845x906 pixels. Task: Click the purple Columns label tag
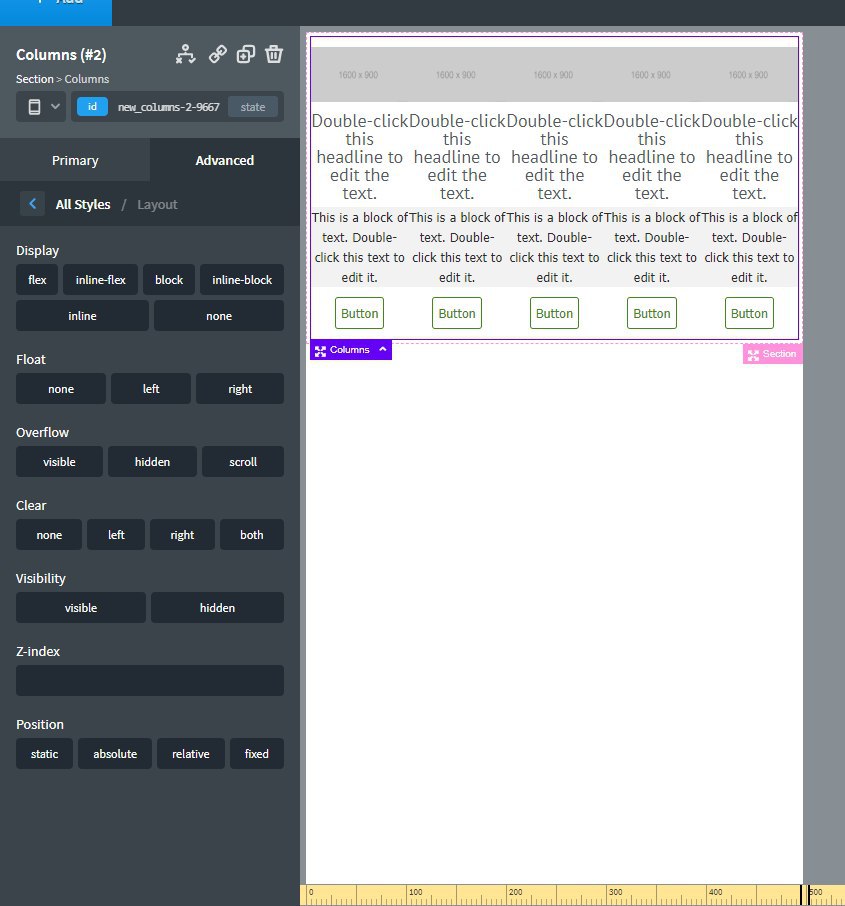[350, 350]
